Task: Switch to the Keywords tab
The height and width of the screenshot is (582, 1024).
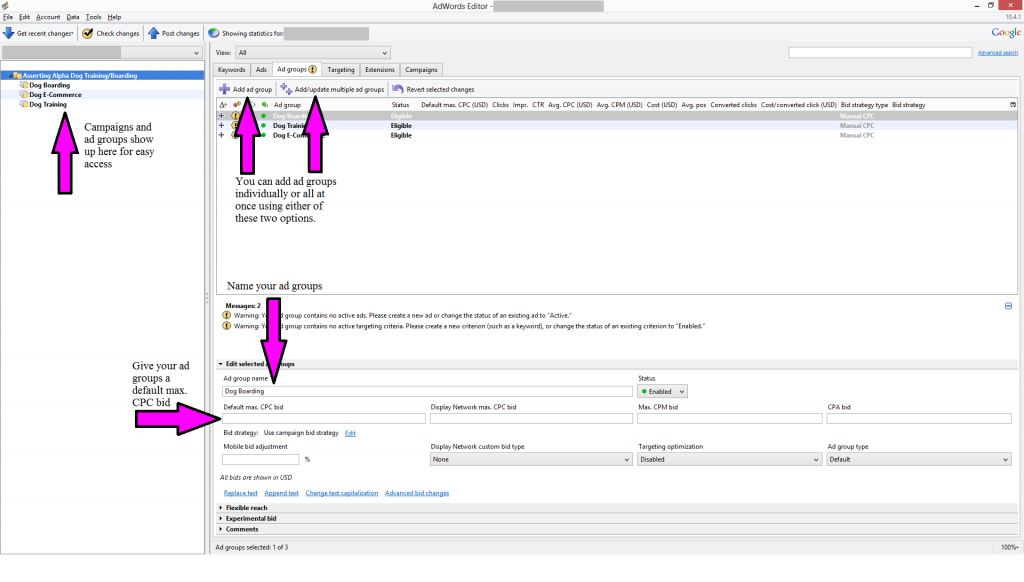Action: click(x=232, y=70)
